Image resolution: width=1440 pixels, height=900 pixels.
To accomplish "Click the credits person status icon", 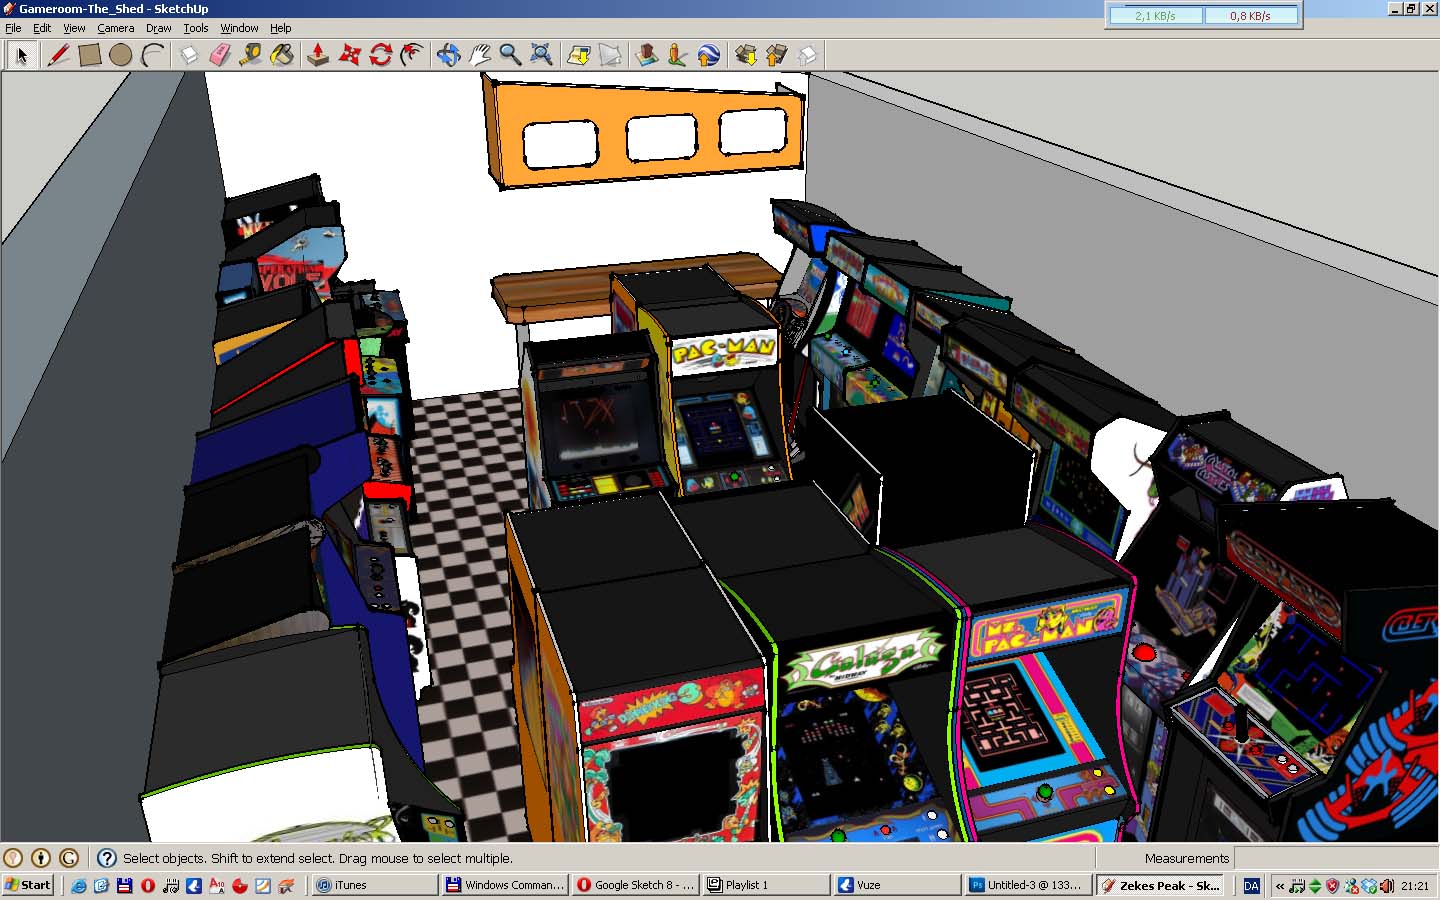I will [41, 858].
